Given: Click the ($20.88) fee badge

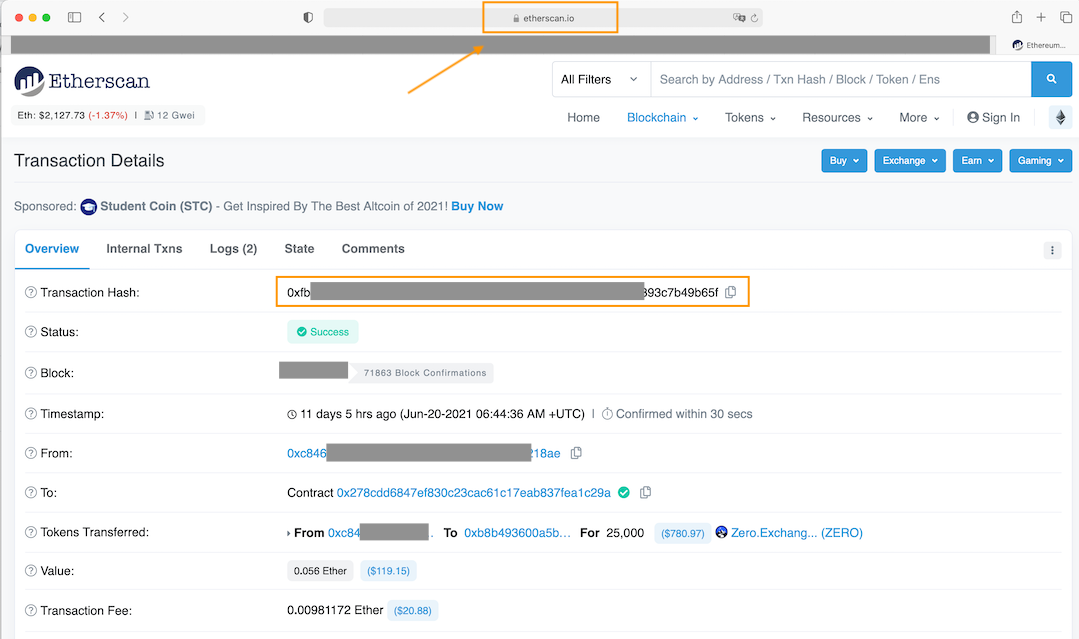Looking at the screenshot, I should tap(412, 611).
